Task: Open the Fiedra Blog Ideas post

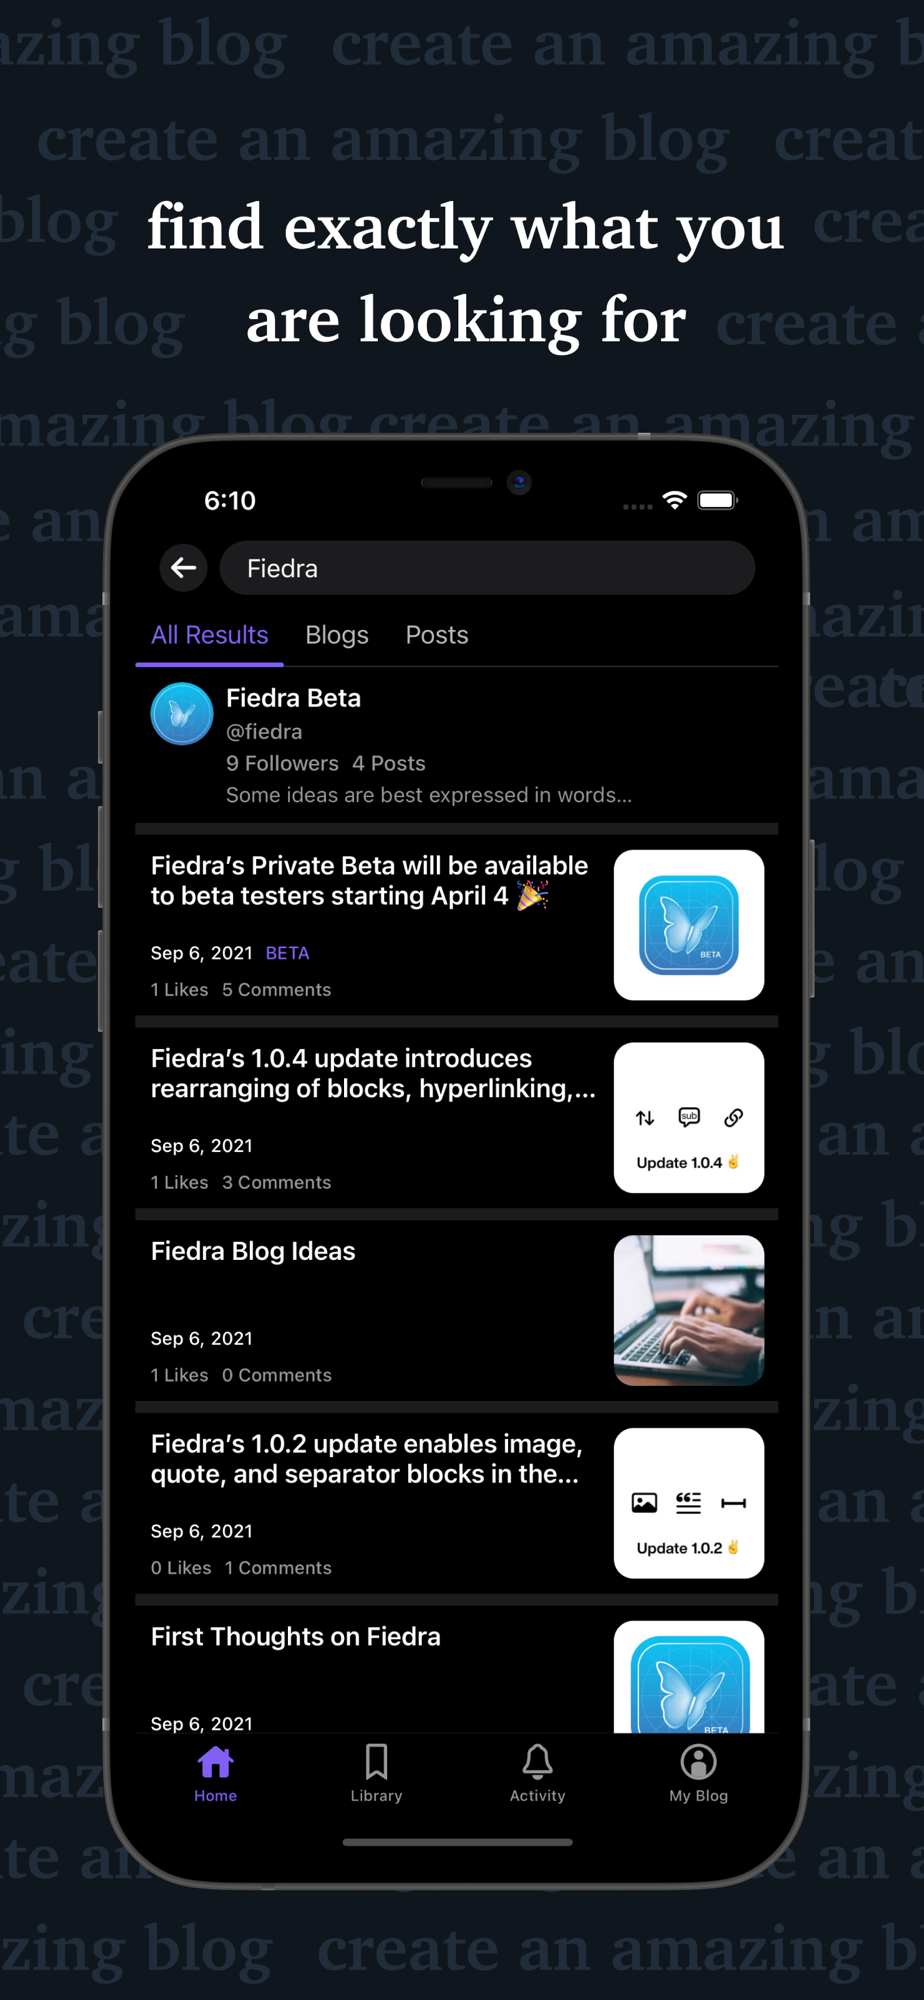Action: point(457,1311)
